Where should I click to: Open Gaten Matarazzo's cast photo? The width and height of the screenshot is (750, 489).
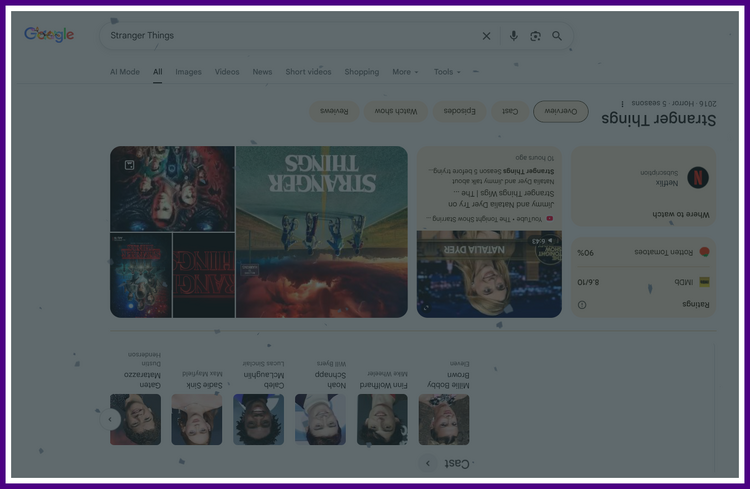pos(135,420)
